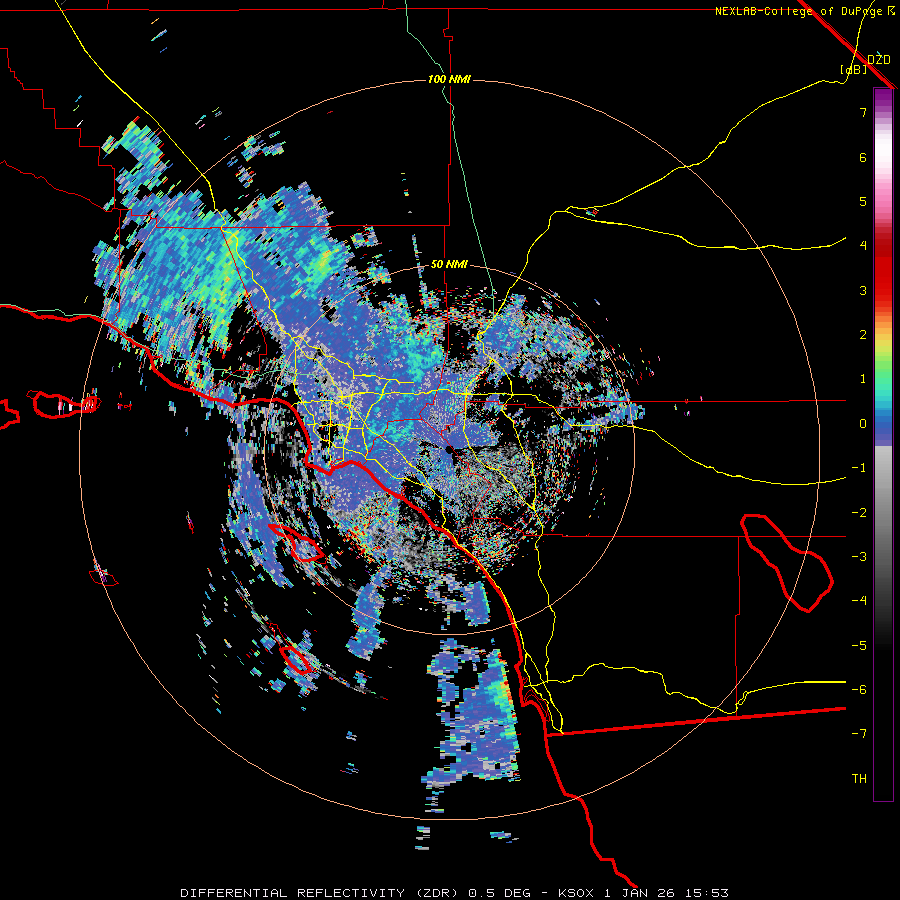The height and width of the screenshot is (900, 900).
Task: Select the 0 dB scale value
Action: click(863, 424)
